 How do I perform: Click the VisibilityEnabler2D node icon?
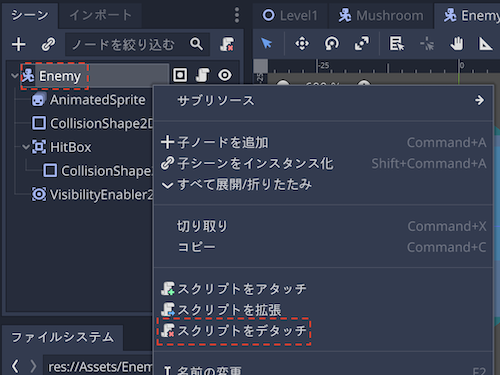(39, 194)
